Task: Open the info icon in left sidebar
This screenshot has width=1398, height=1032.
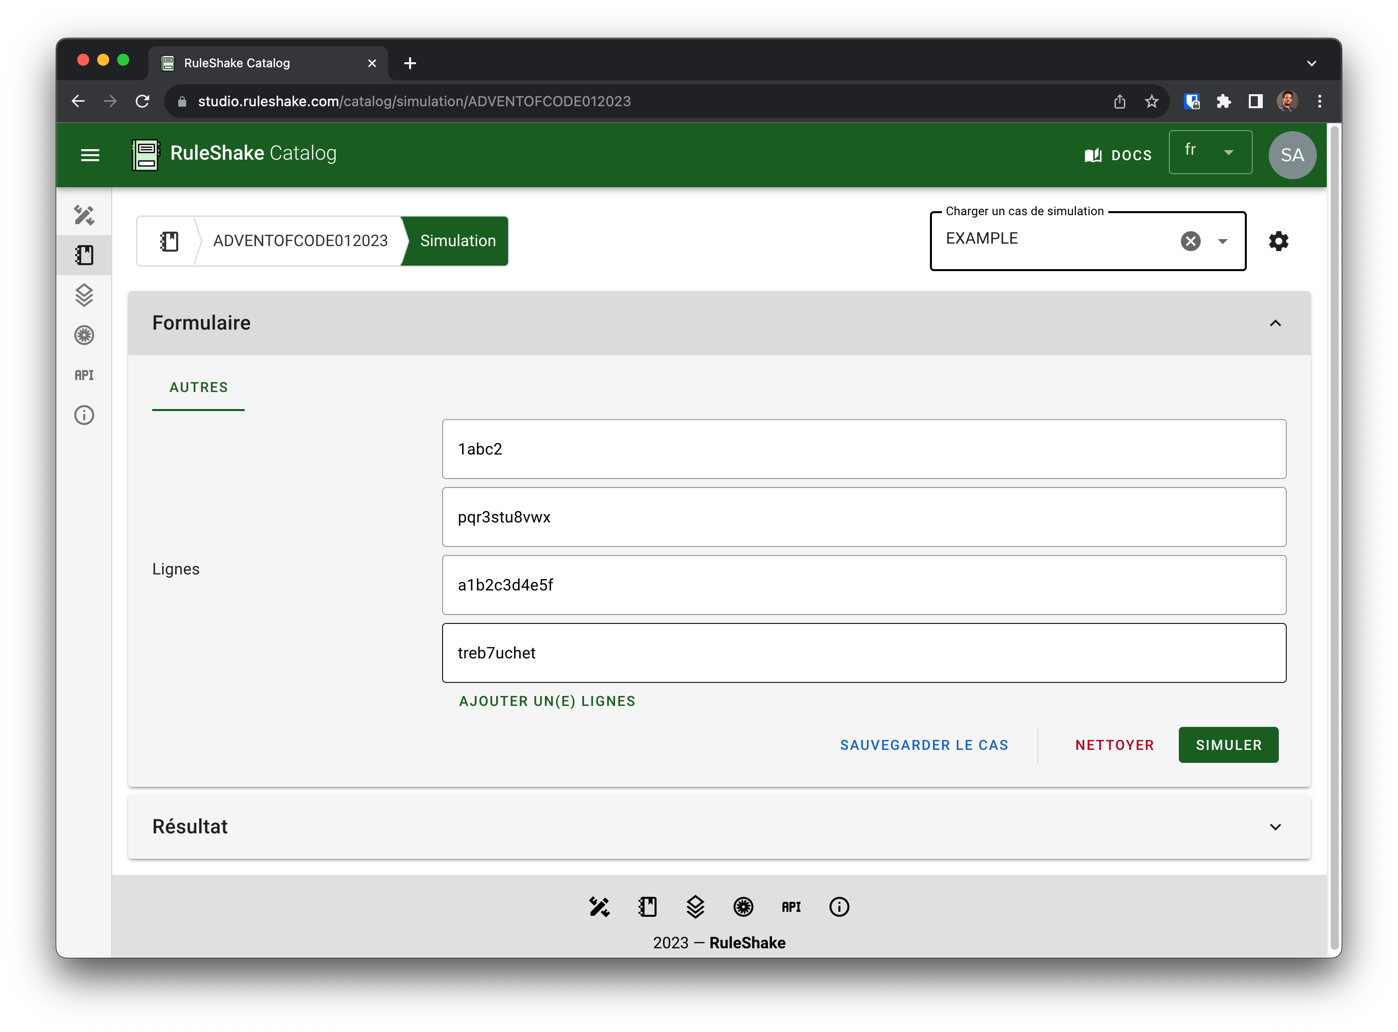Action: pos(84,415)
